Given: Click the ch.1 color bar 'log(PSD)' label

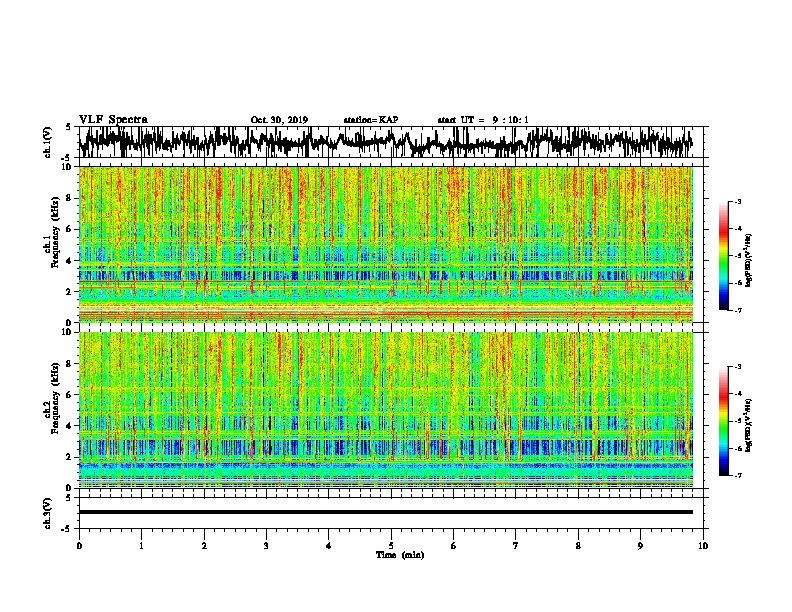Looking at the screenshot, I should [x=749, y=261].
